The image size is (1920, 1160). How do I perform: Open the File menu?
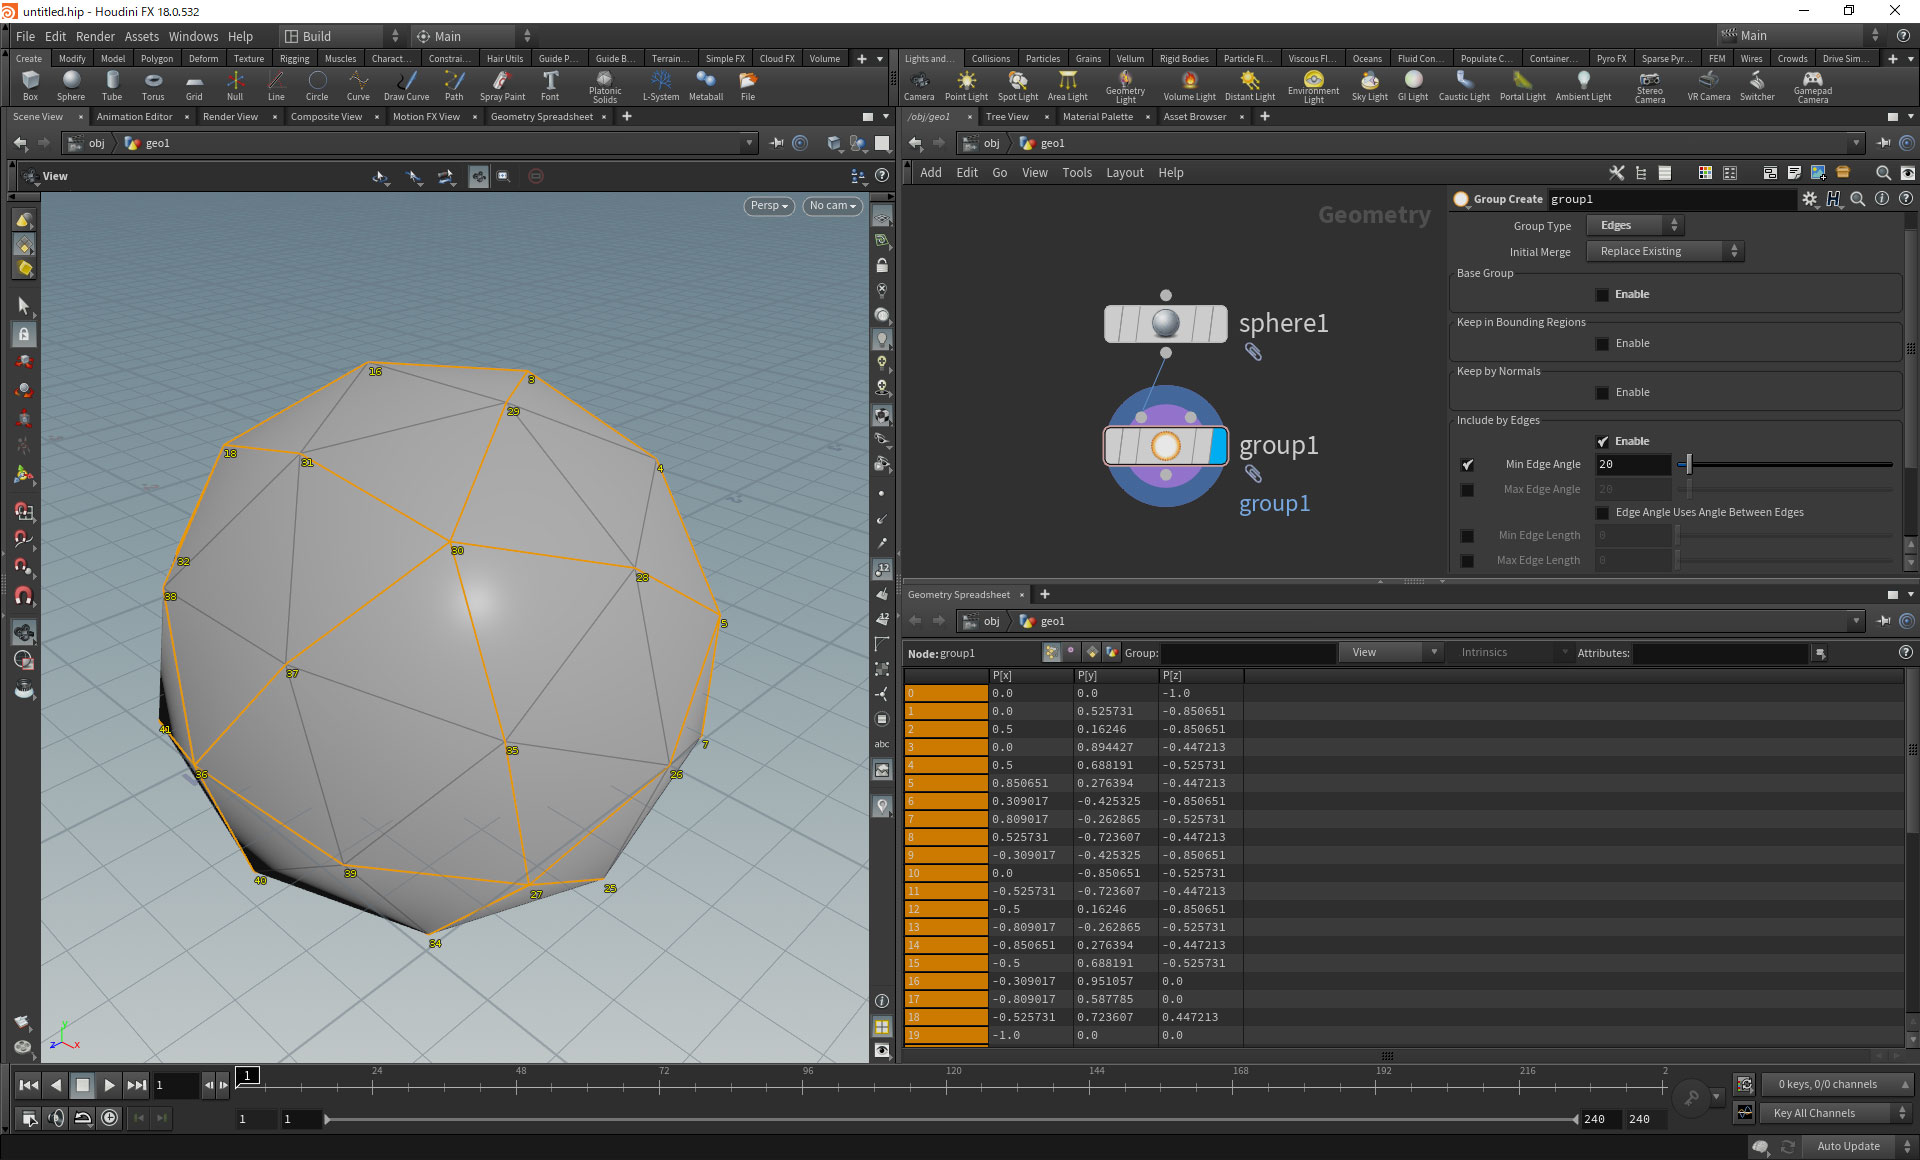tap(25, 36)
